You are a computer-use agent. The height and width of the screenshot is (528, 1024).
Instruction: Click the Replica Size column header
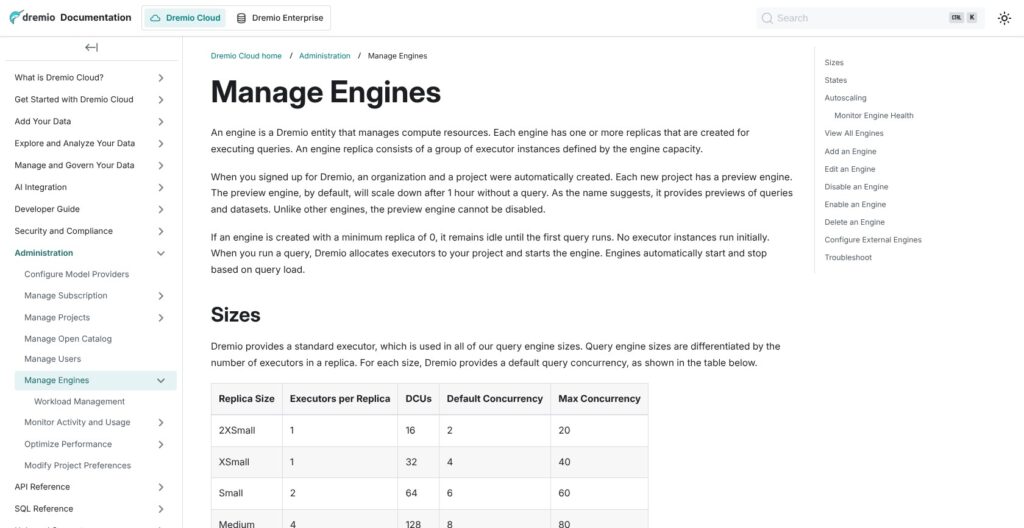tap(246, 399)
